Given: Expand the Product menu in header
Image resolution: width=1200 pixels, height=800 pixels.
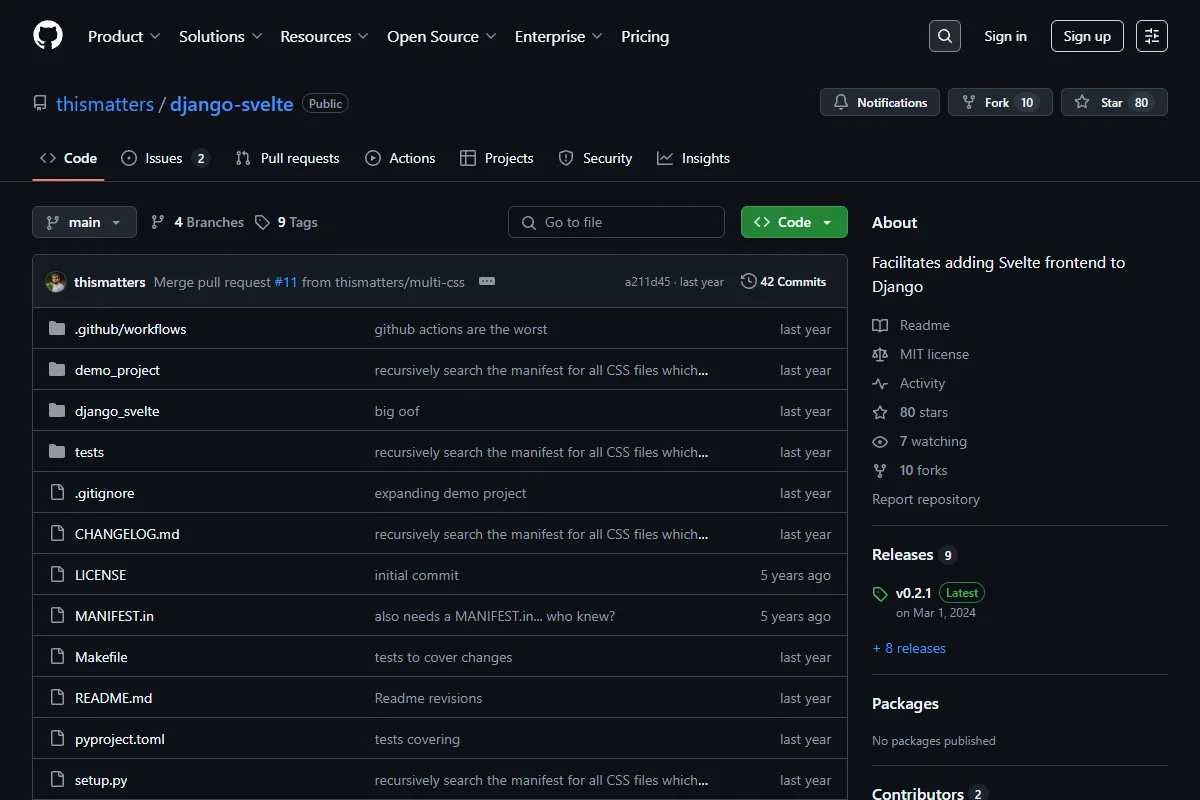Looking at the screenshot, I should tap(124, 36).
